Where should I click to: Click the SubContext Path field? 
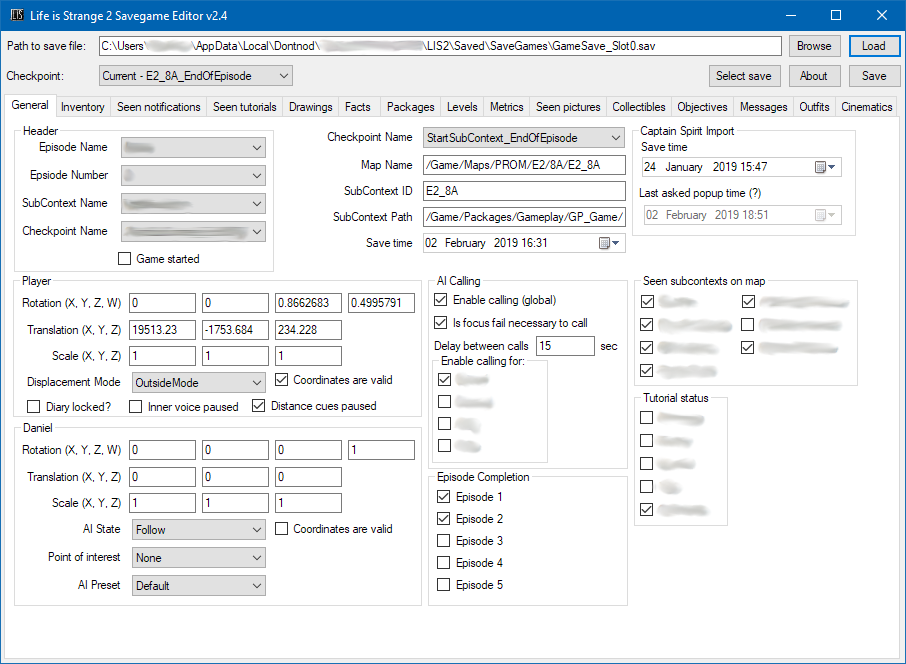(x=524, y=217)
